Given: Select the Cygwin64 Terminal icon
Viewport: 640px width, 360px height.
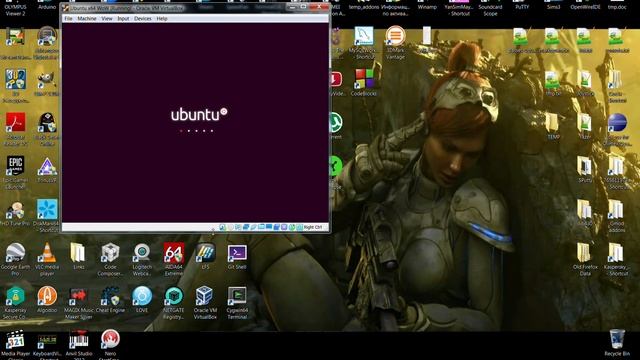Looking at the screenshot, I should point(237,296).
